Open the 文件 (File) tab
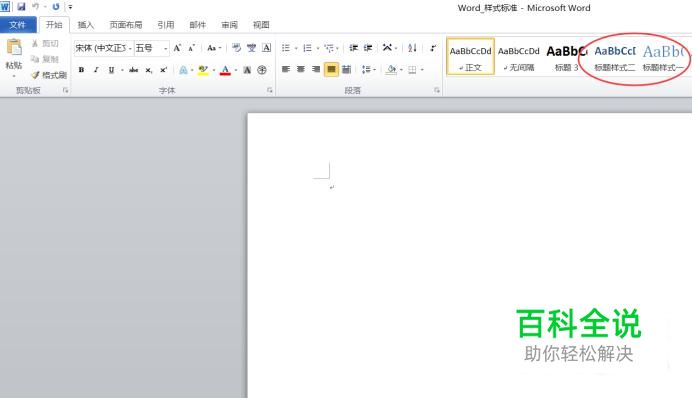 click(18, 25)
